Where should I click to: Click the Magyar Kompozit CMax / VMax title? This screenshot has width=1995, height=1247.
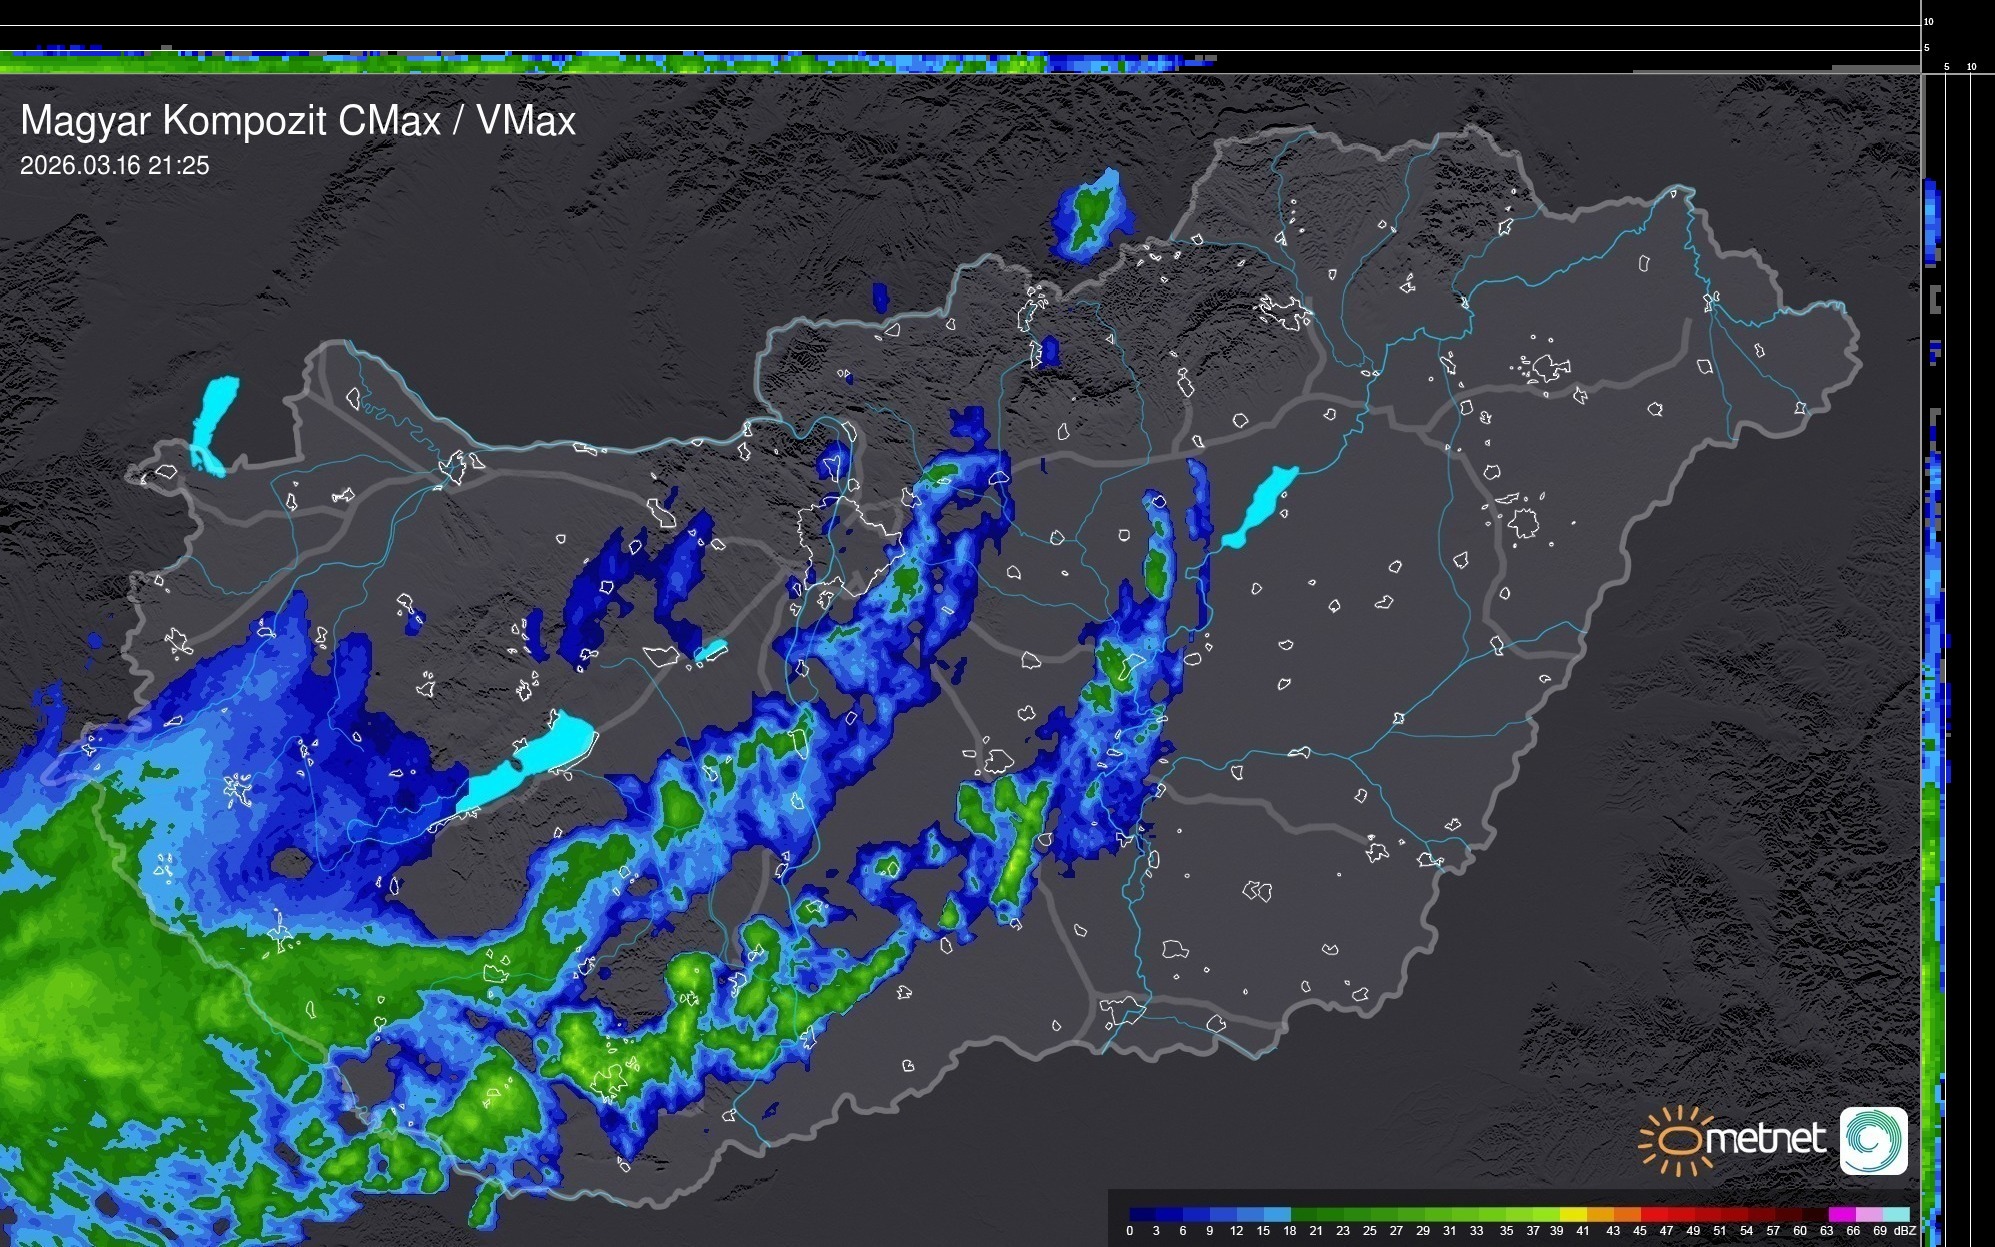[298, 121]
